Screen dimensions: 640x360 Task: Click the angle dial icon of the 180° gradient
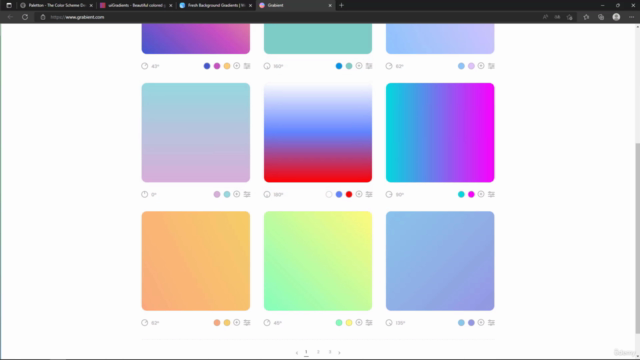(267, 194)
